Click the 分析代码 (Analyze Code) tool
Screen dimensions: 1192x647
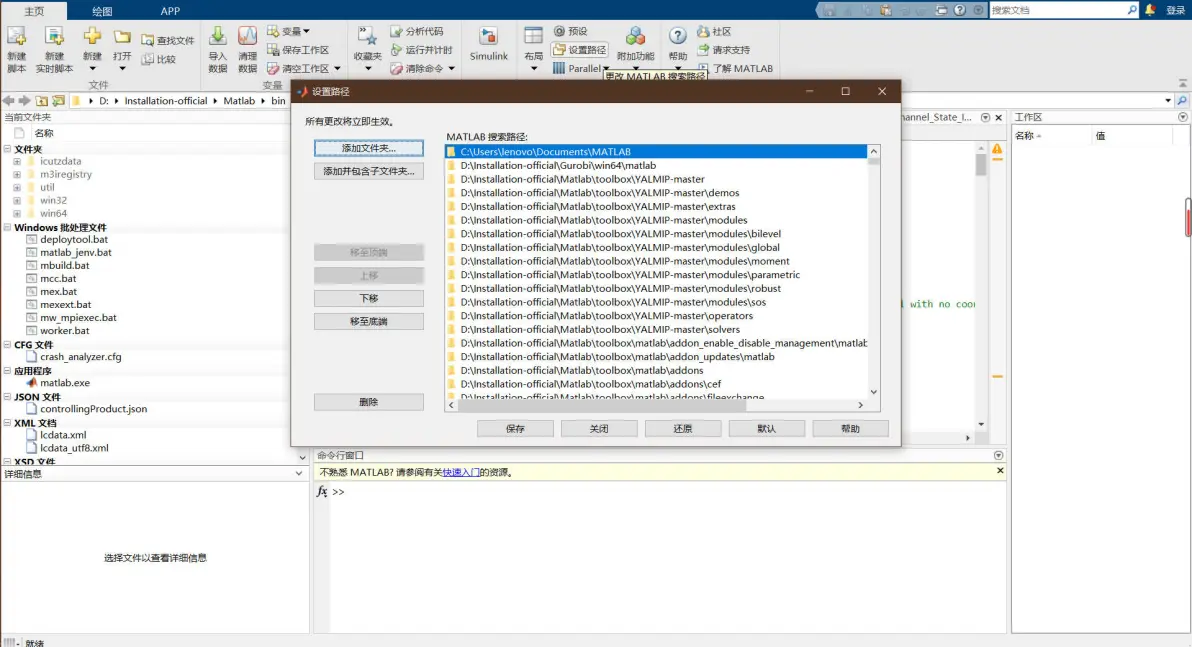pos(417,31)
